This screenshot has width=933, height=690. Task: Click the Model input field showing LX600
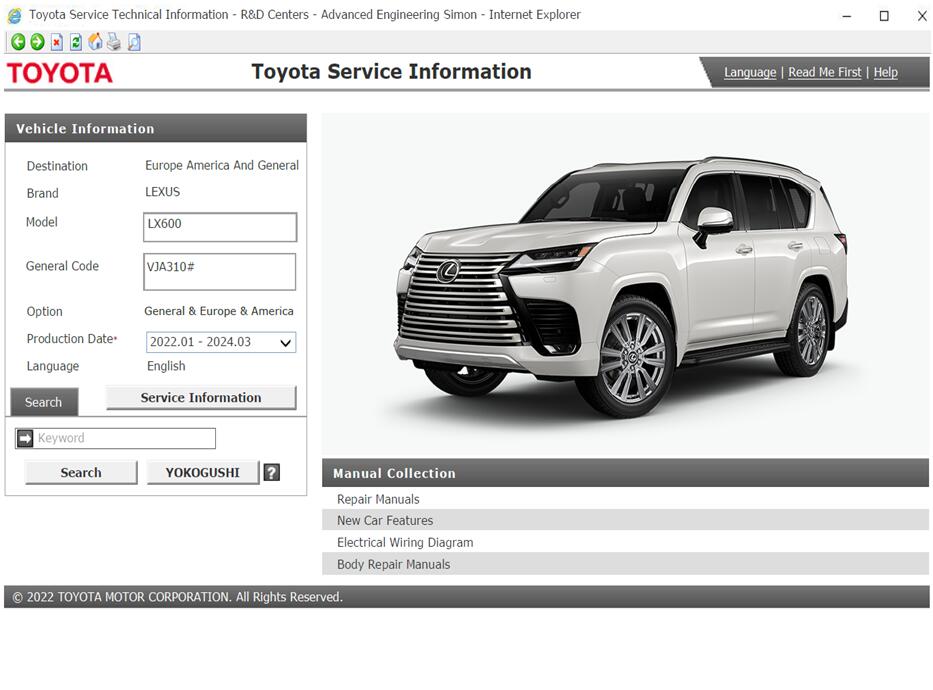pyautogui.click(x=220, y=227)
